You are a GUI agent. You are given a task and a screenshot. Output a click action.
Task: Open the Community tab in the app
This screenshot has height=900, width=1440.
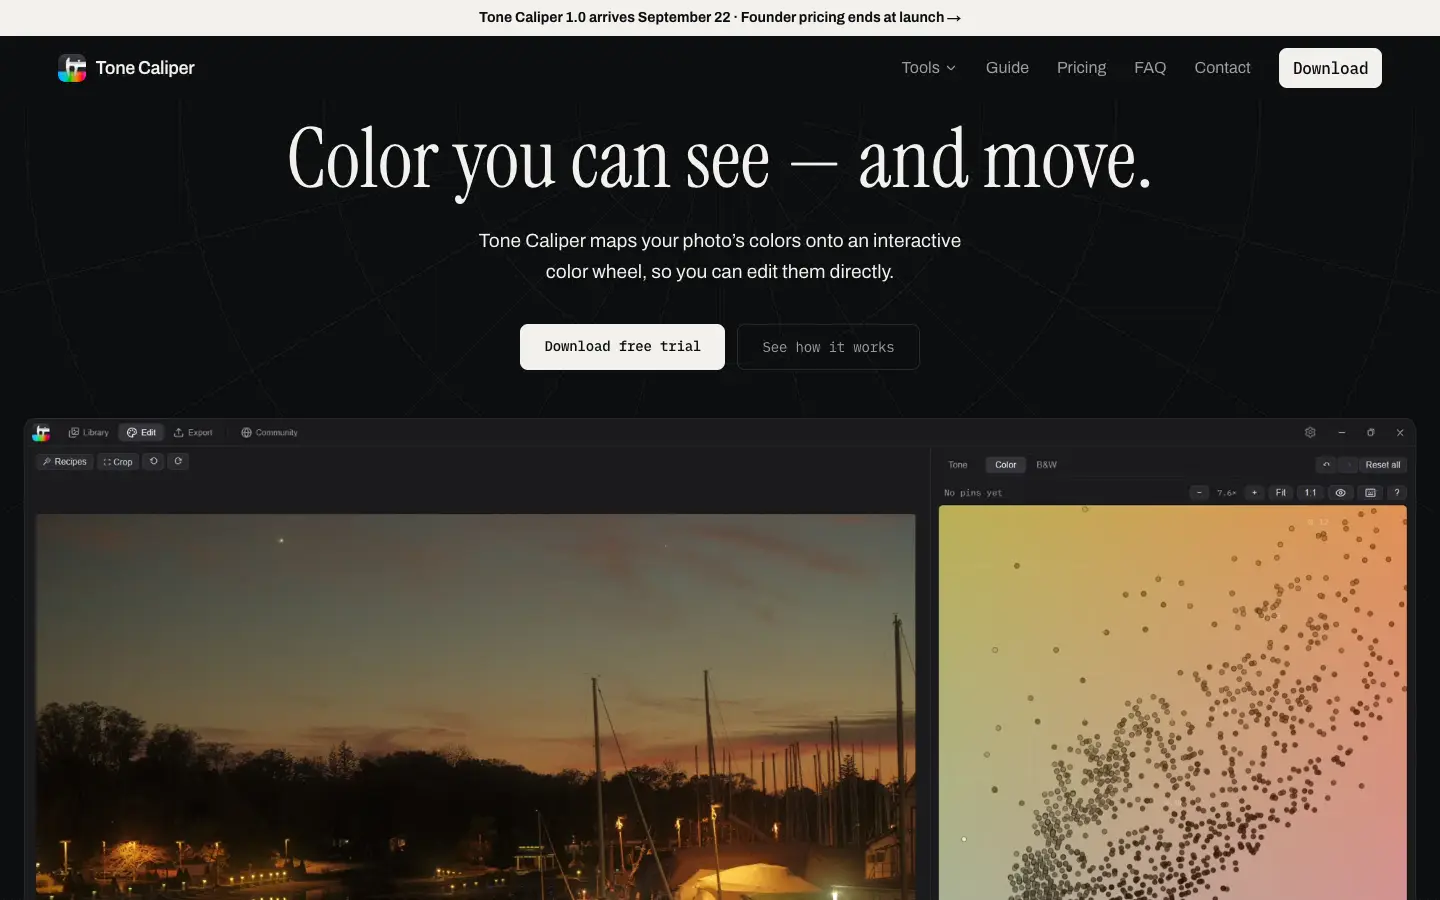(x=269, y=433)
